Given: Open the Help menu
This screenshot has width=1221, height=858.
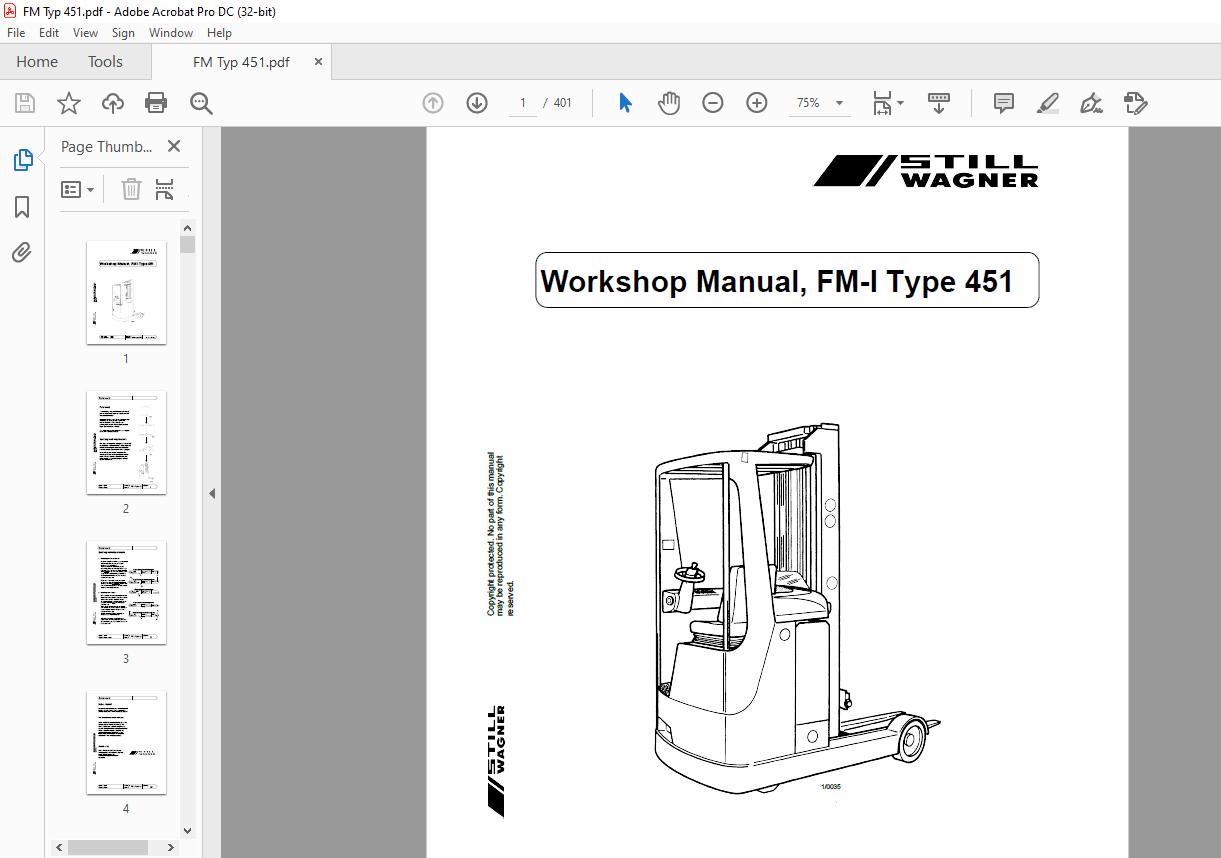Looking at the screenshot, I should 219,33.
